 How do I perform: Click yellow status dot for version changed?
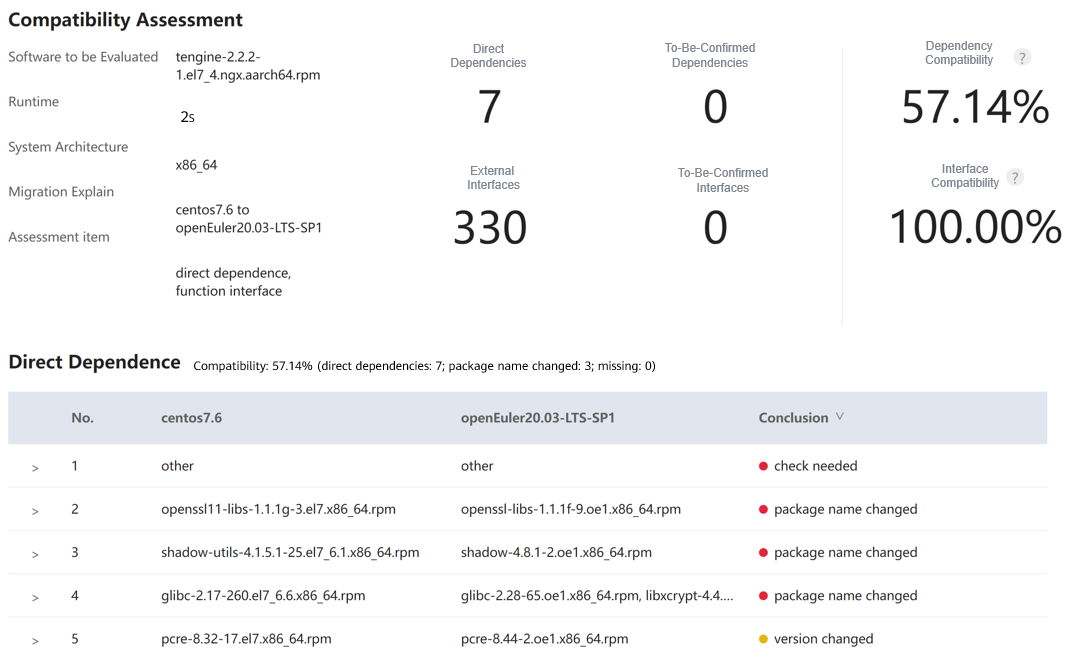(x=763, y=639)
